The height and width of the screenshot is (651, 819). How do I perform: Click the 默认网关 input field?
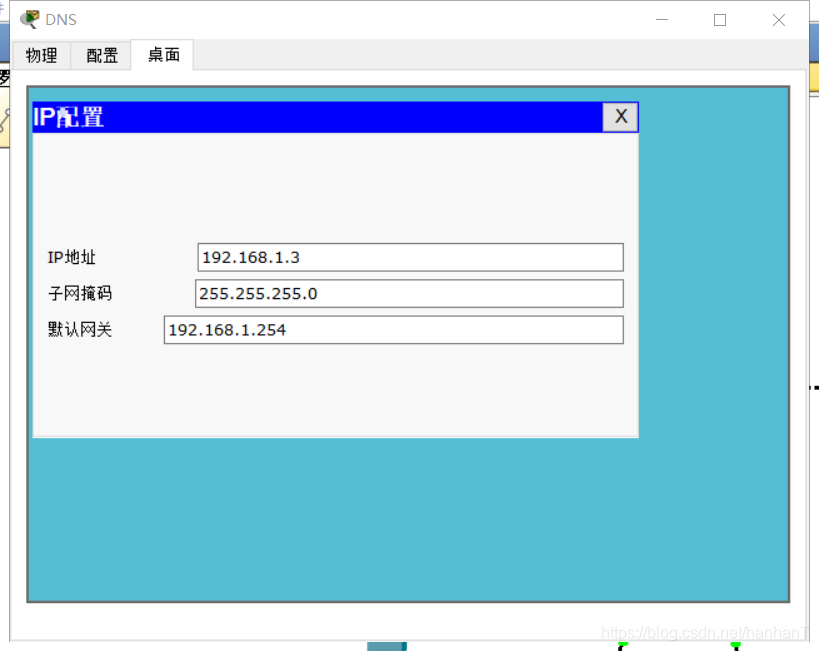click(394, 330)
